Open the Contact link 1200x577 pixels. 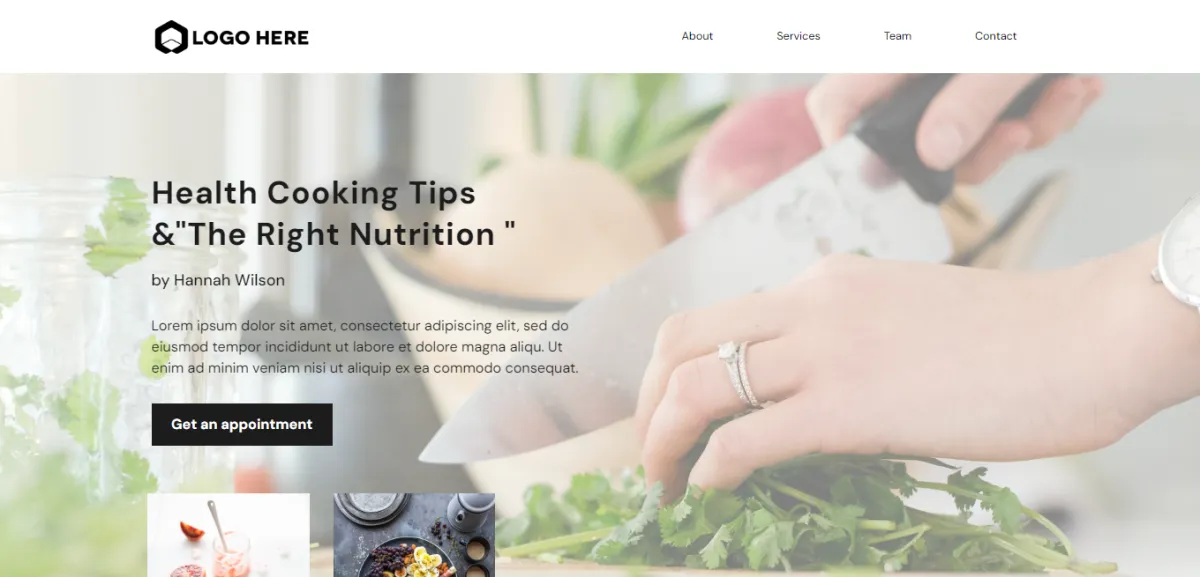click(x=996, y=36)
